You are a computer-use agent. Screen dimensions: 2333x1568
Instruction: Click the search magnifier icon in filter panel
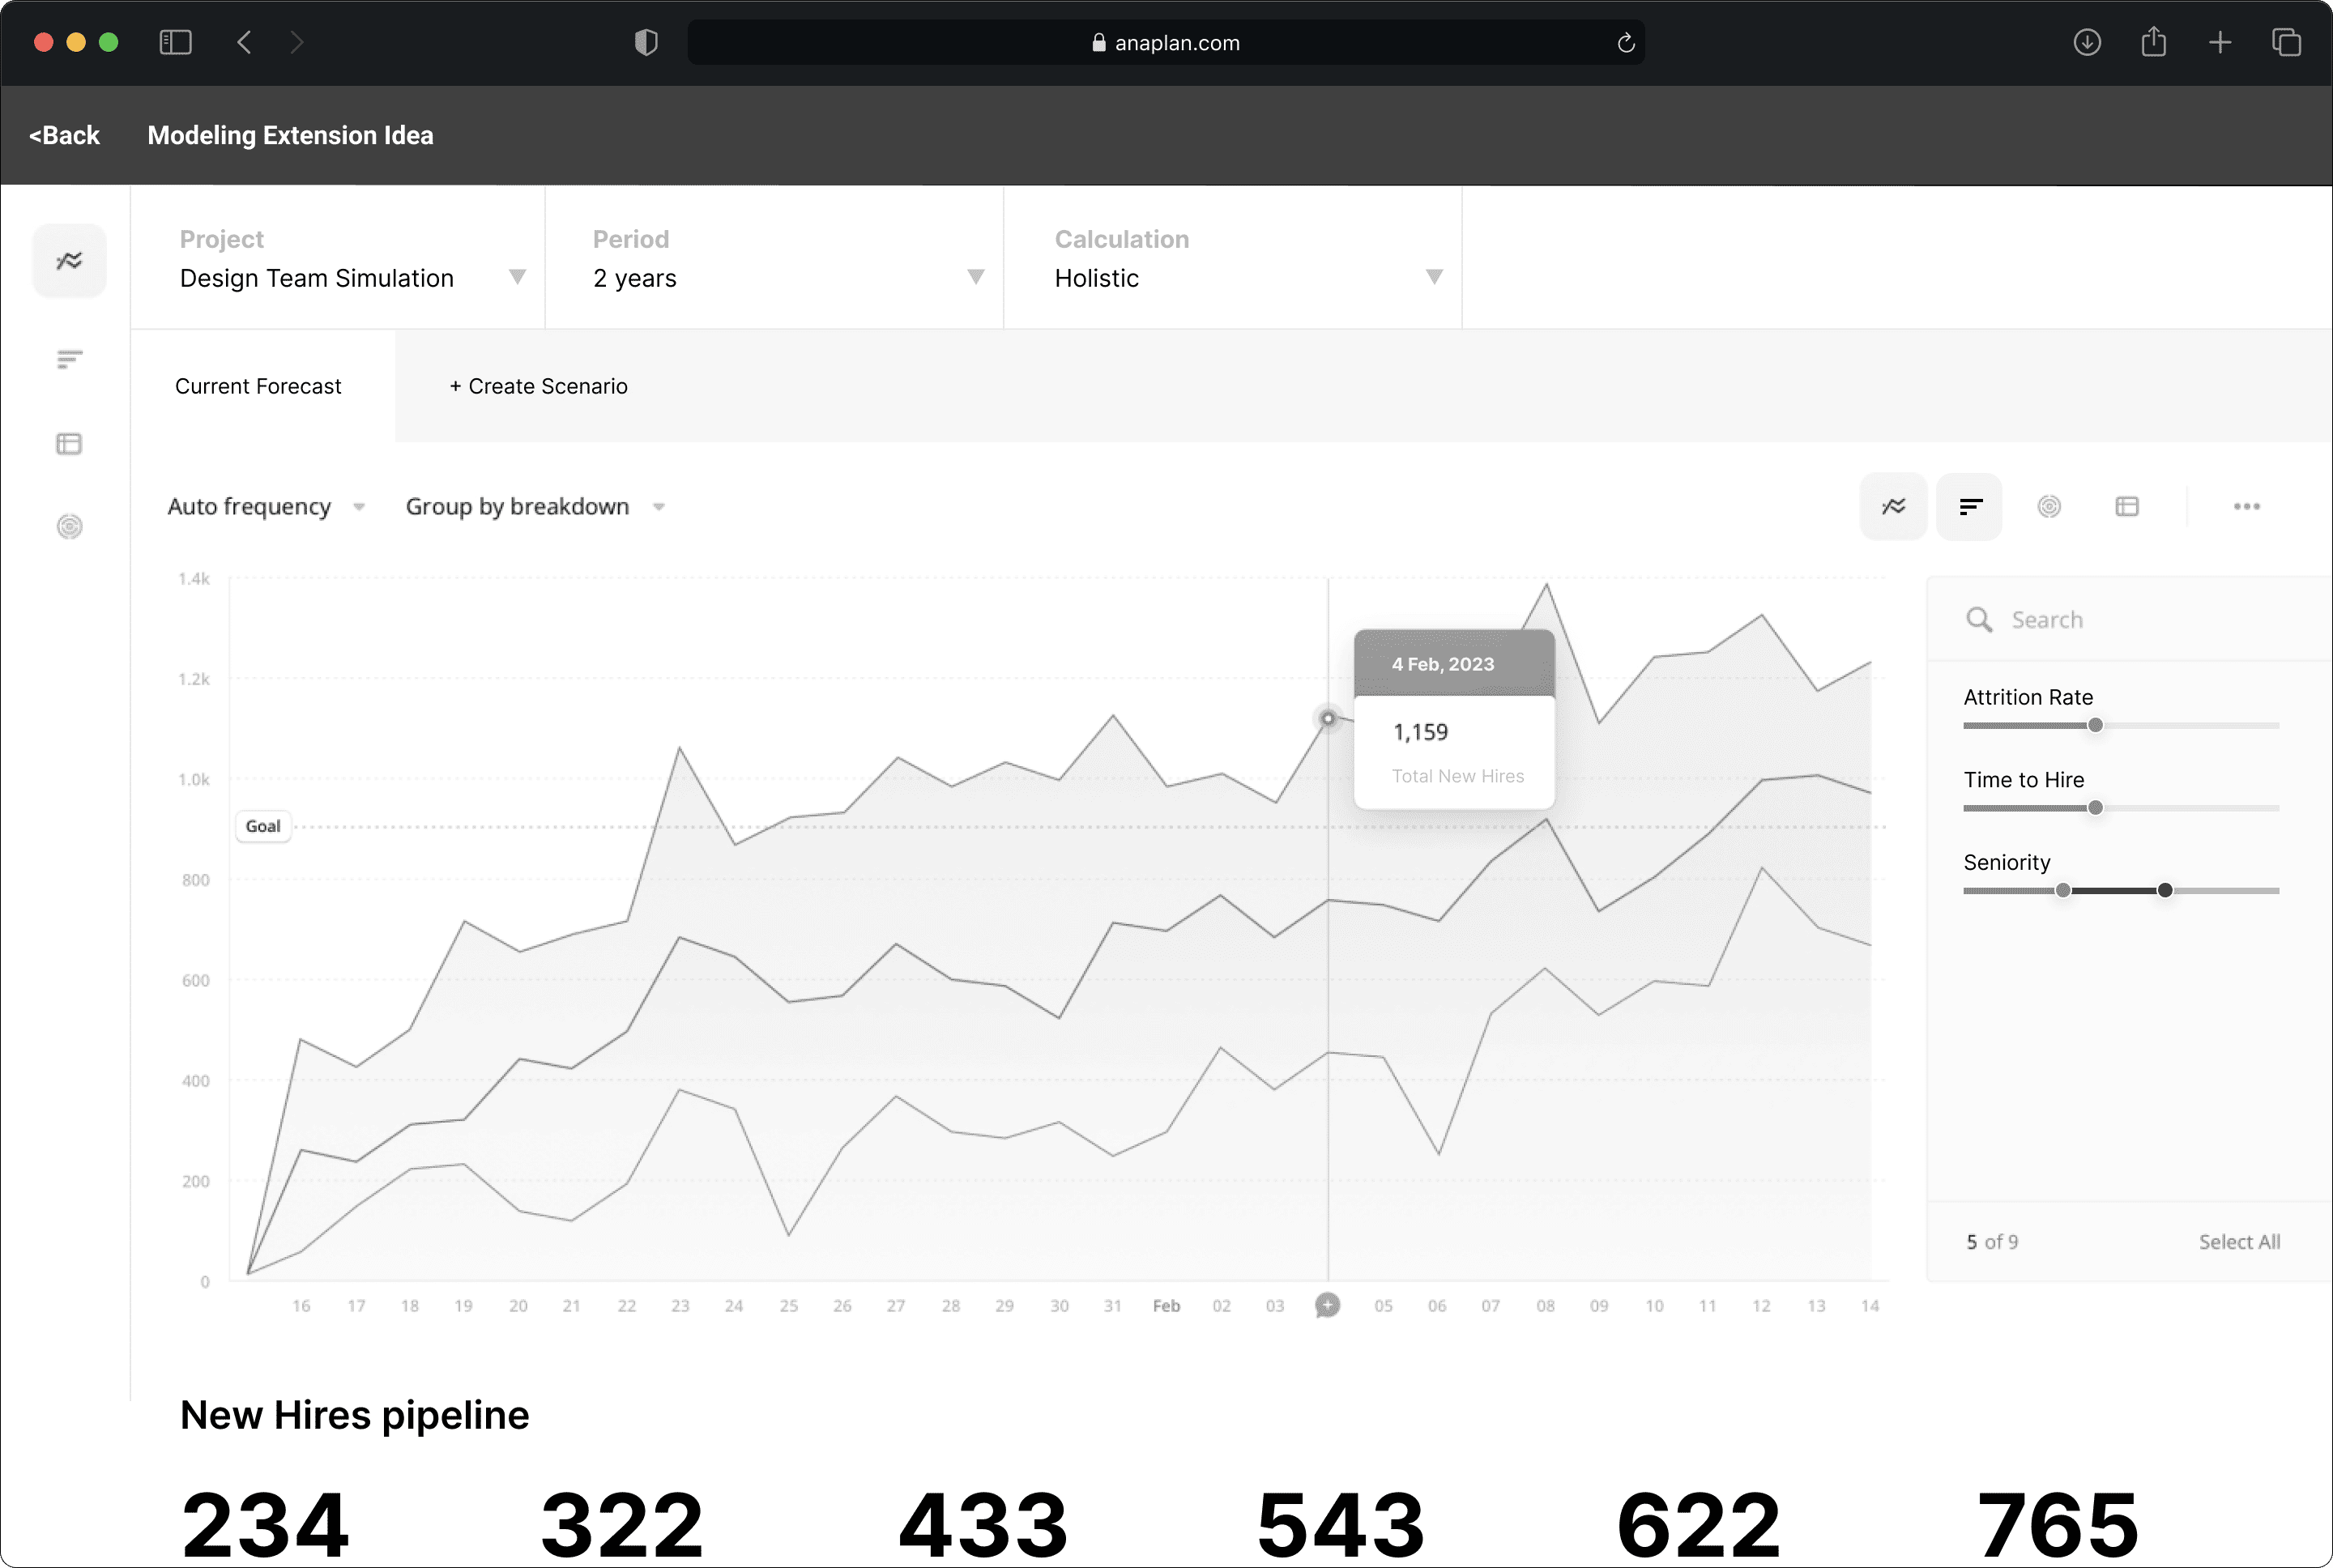click(1979, 620)
